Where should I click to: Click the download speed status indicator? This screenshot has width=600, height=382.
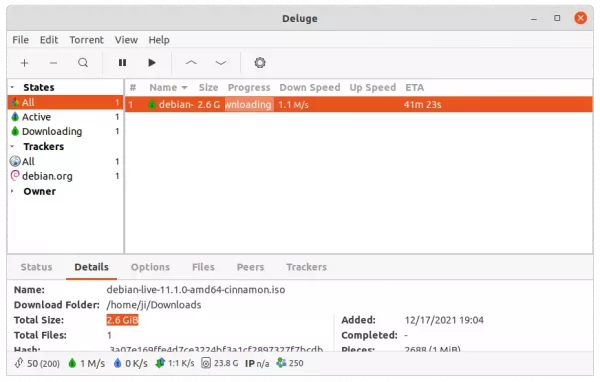point(86,363)
